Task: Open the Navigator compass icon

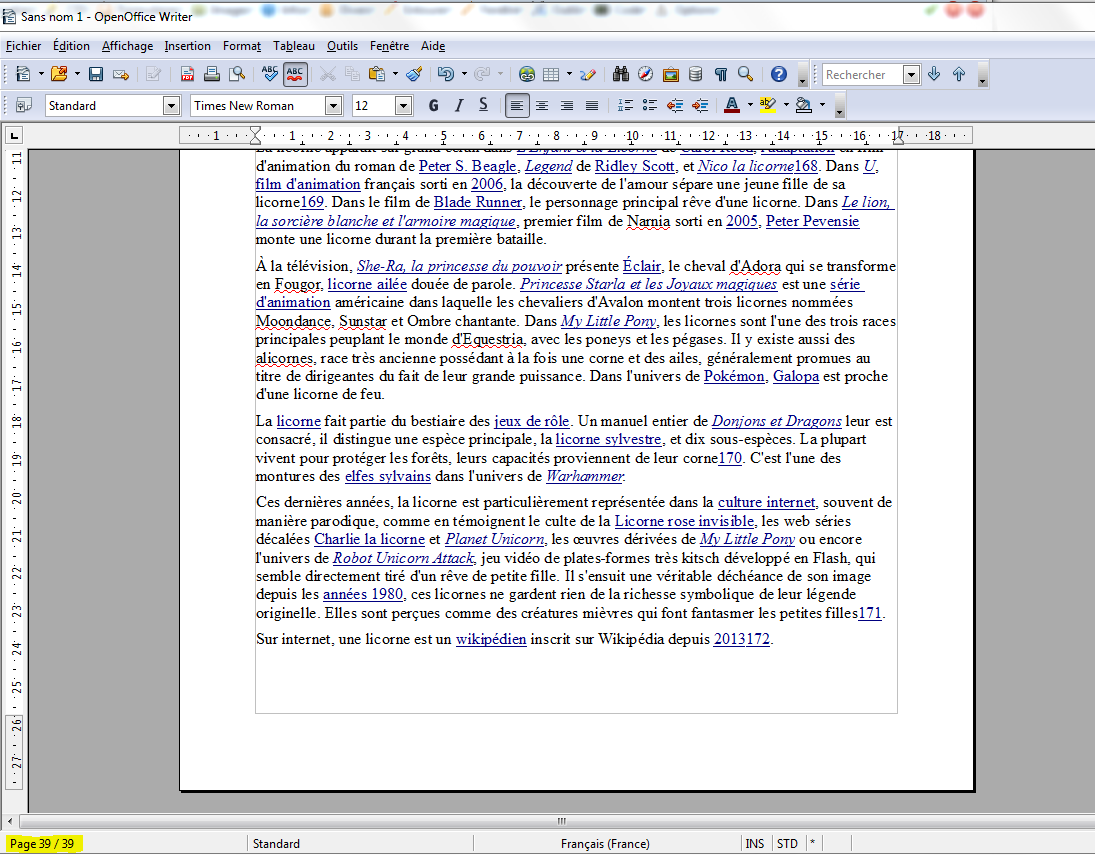Action: coord(645,74)
